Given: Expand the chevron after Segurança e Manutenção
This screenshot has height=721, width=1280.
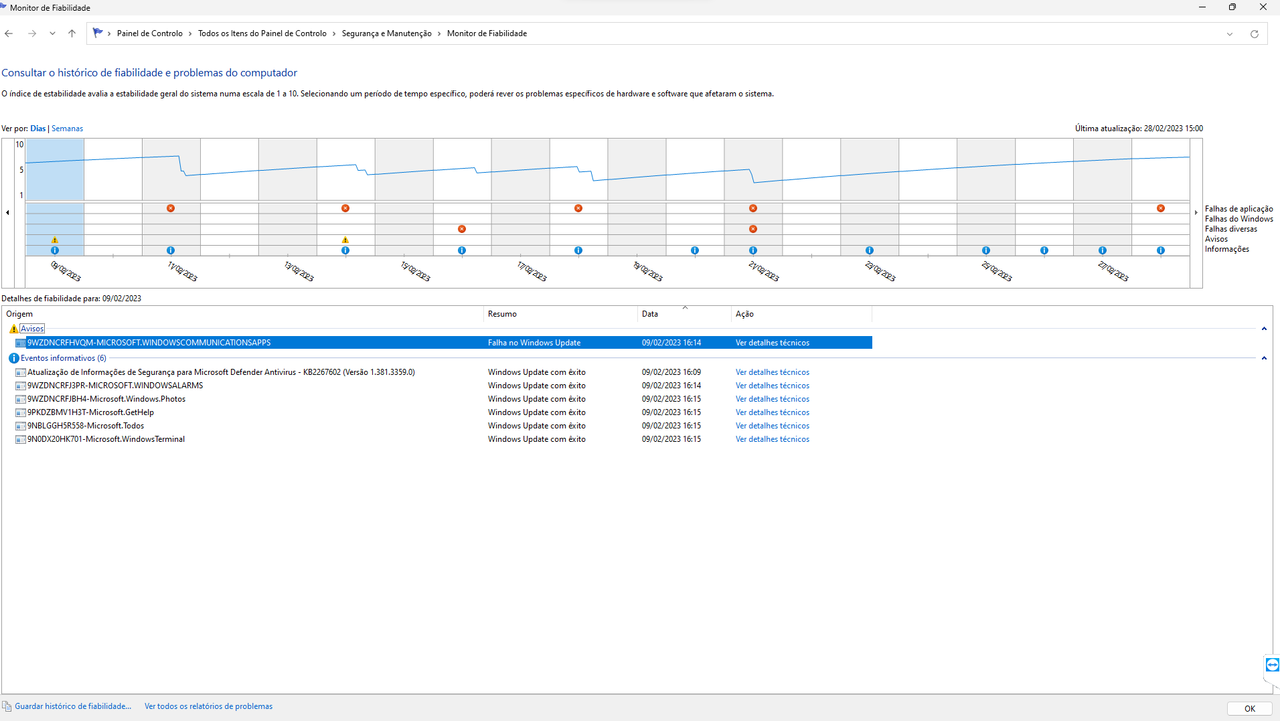Looking at the screenshot, I should point(439,33).
